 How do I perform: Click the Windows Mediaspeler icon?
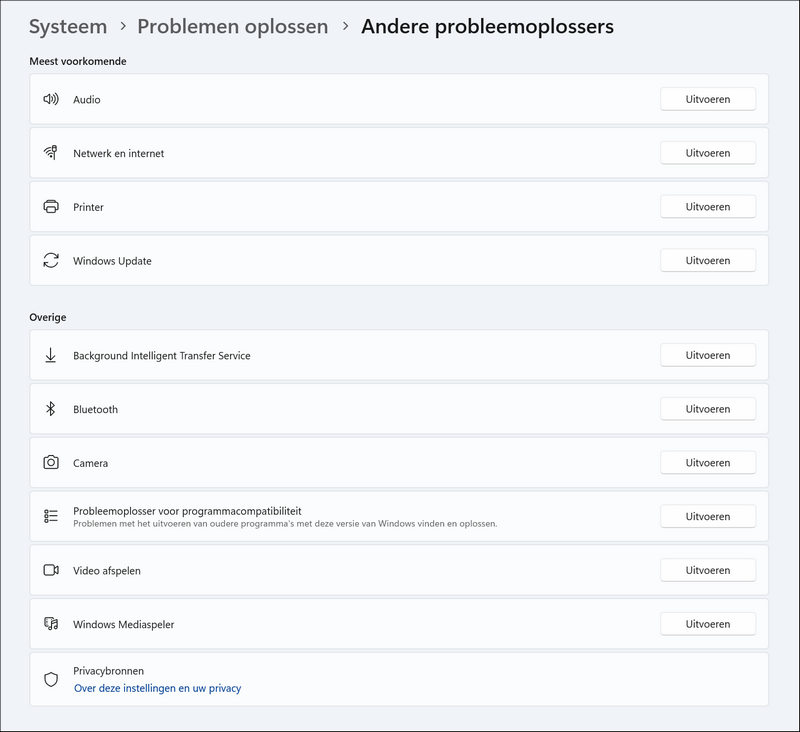tap(51, 624)
